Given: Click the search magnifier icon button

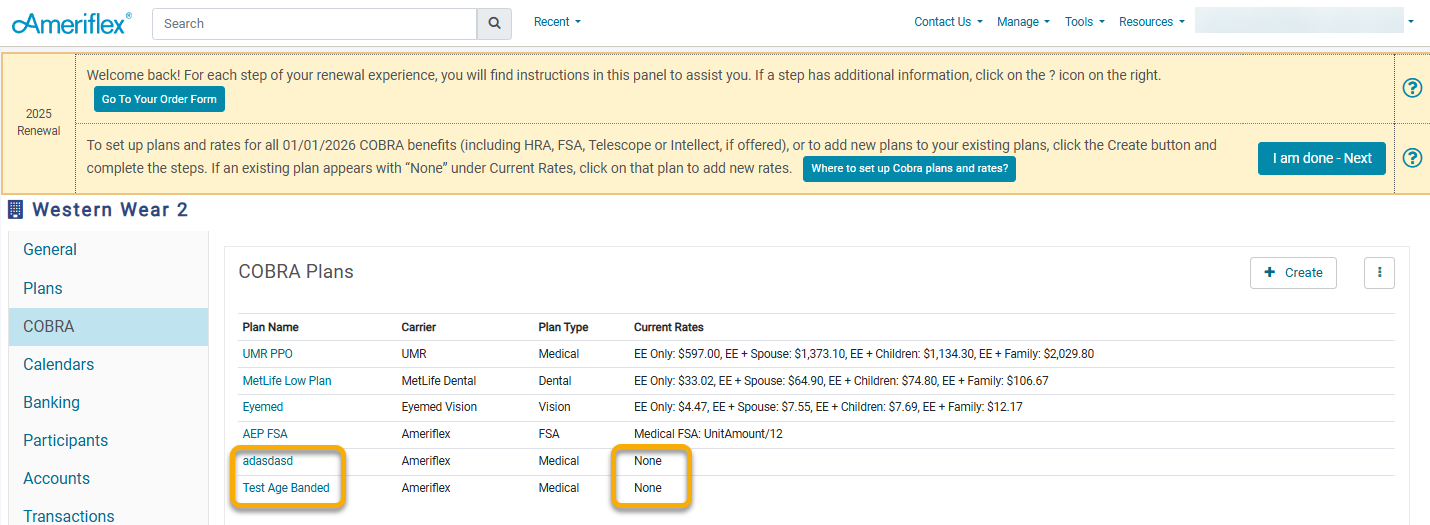Looking at the screenshot, I should pyautogui.click(x=494, y=23).
